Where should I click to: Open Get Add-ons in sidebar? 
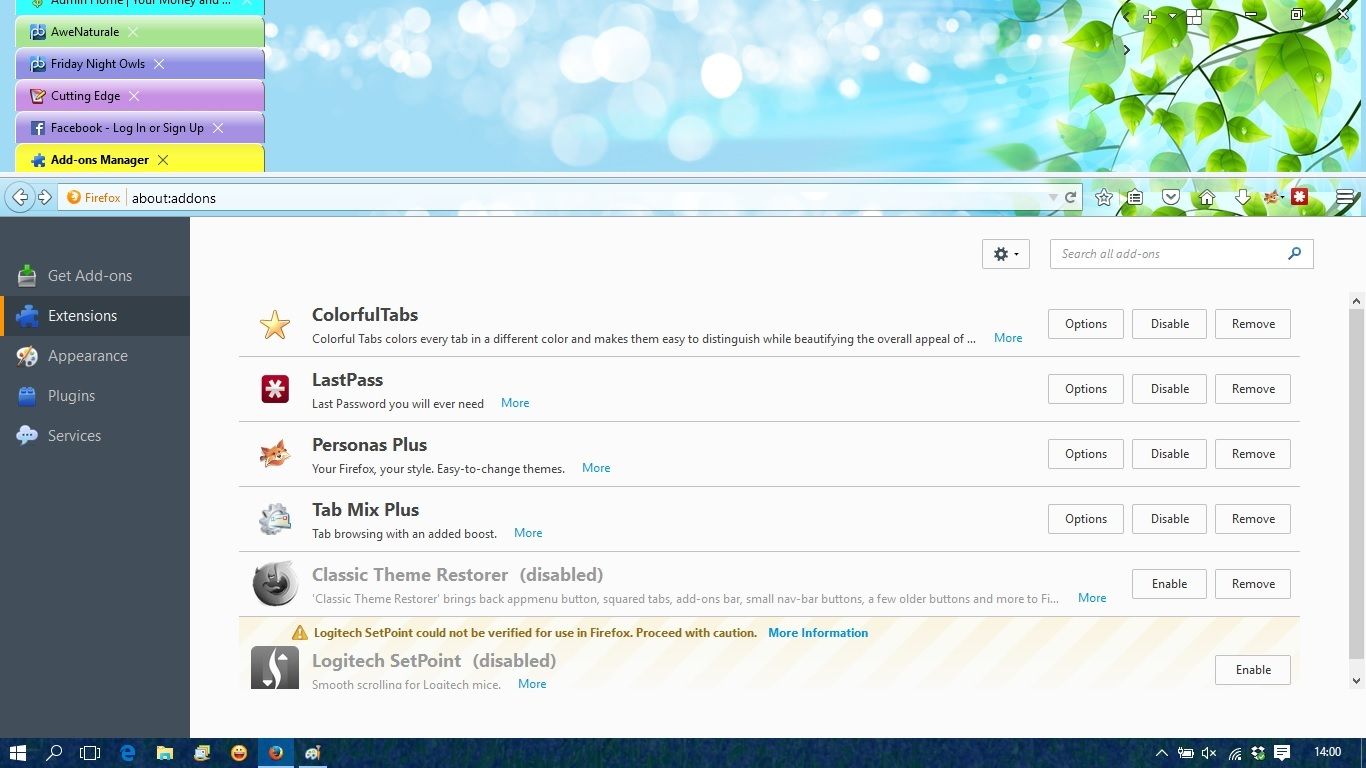(95, 276)
